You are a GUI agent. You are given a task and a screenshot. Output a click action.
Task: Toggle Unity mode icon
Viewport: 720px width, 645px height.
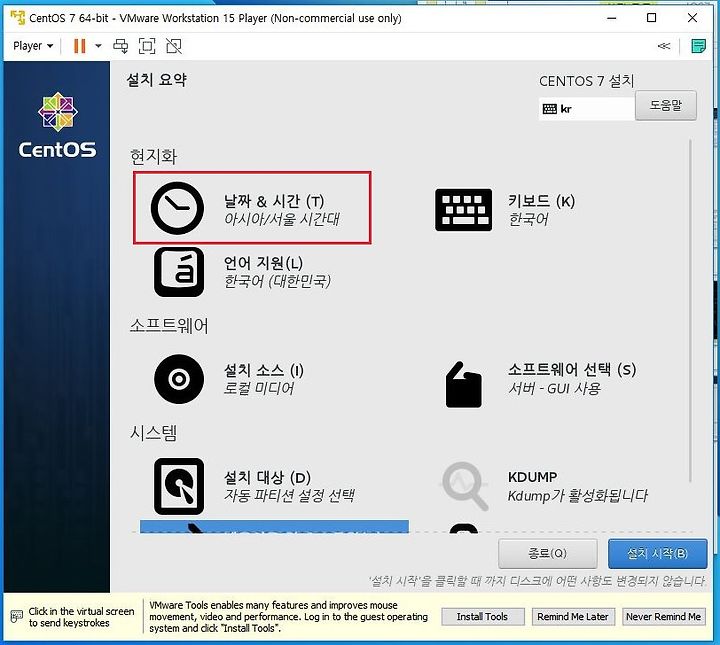(x=174, y=46)
